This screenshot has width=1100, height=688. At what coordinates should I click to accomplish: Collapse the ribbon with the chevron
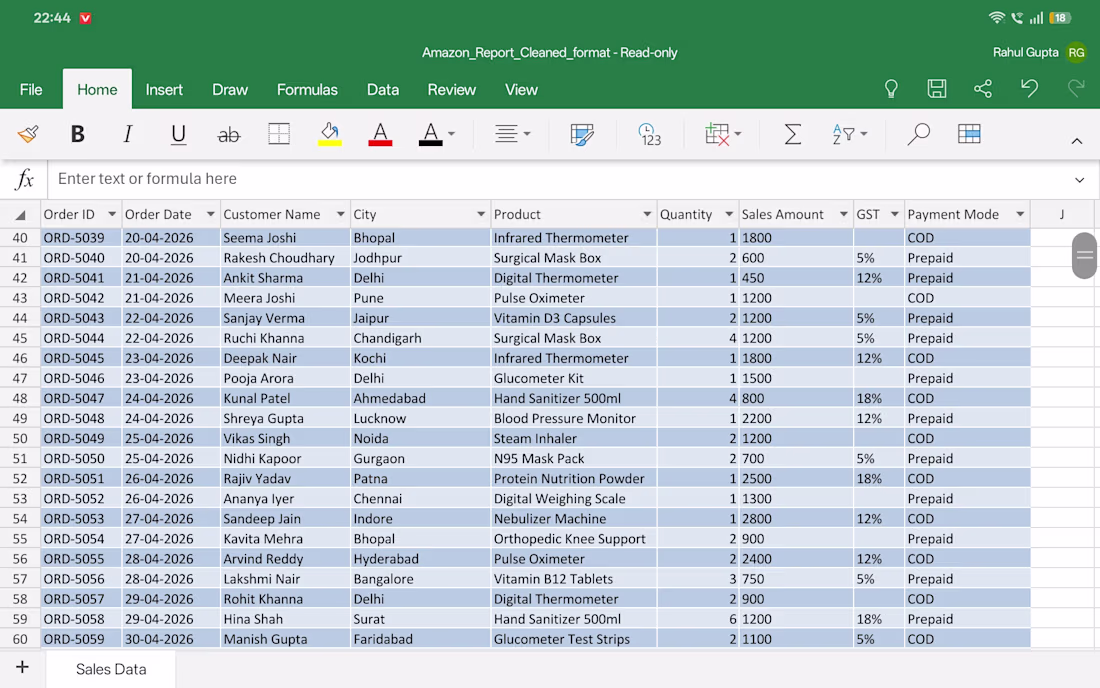click(1077, 142)
